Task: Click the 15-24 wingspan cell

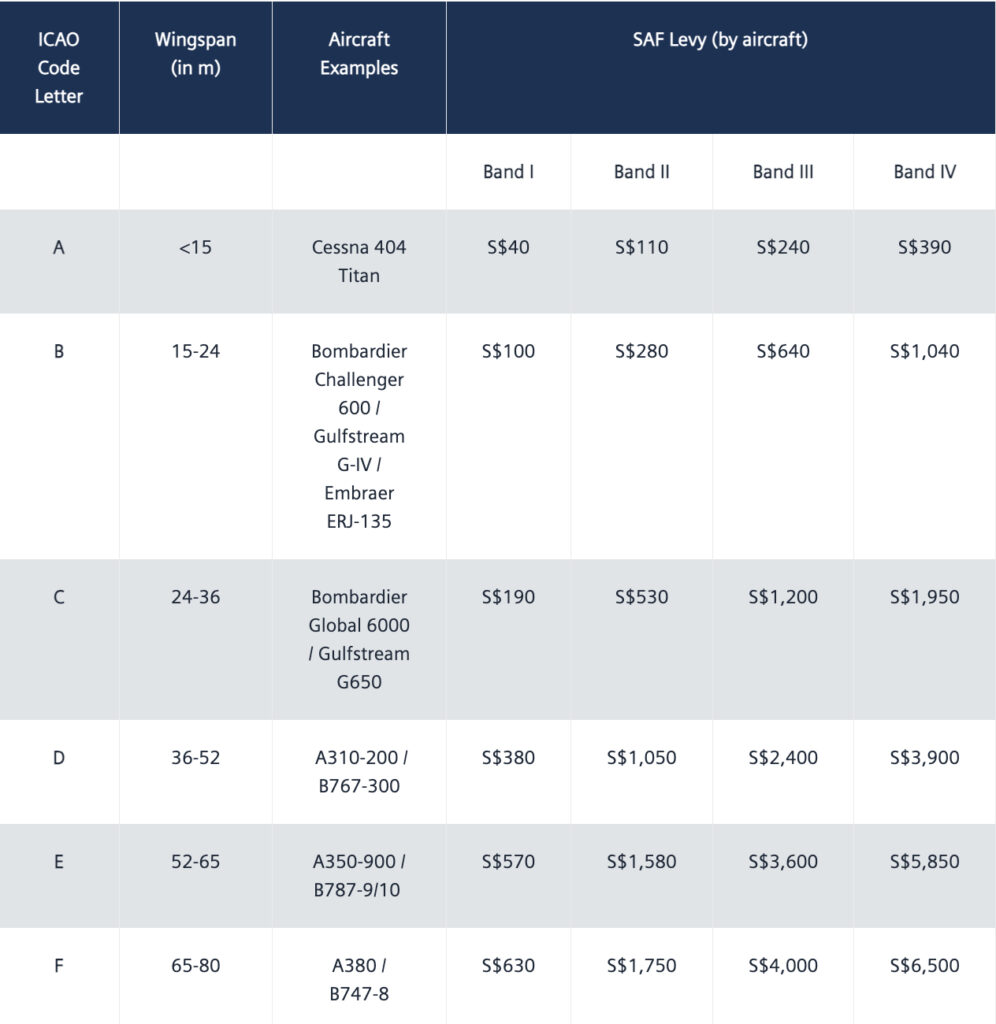Action: (x=195, y=351)
